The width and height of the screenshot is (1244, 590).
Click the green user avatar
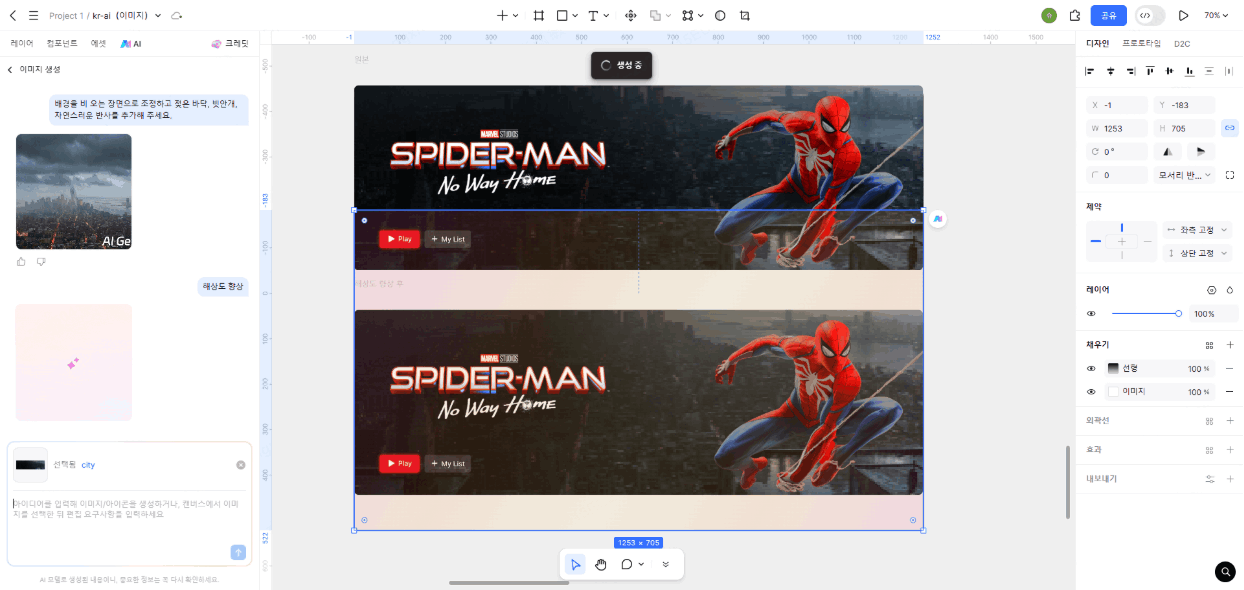click(x=1049, y=15)
